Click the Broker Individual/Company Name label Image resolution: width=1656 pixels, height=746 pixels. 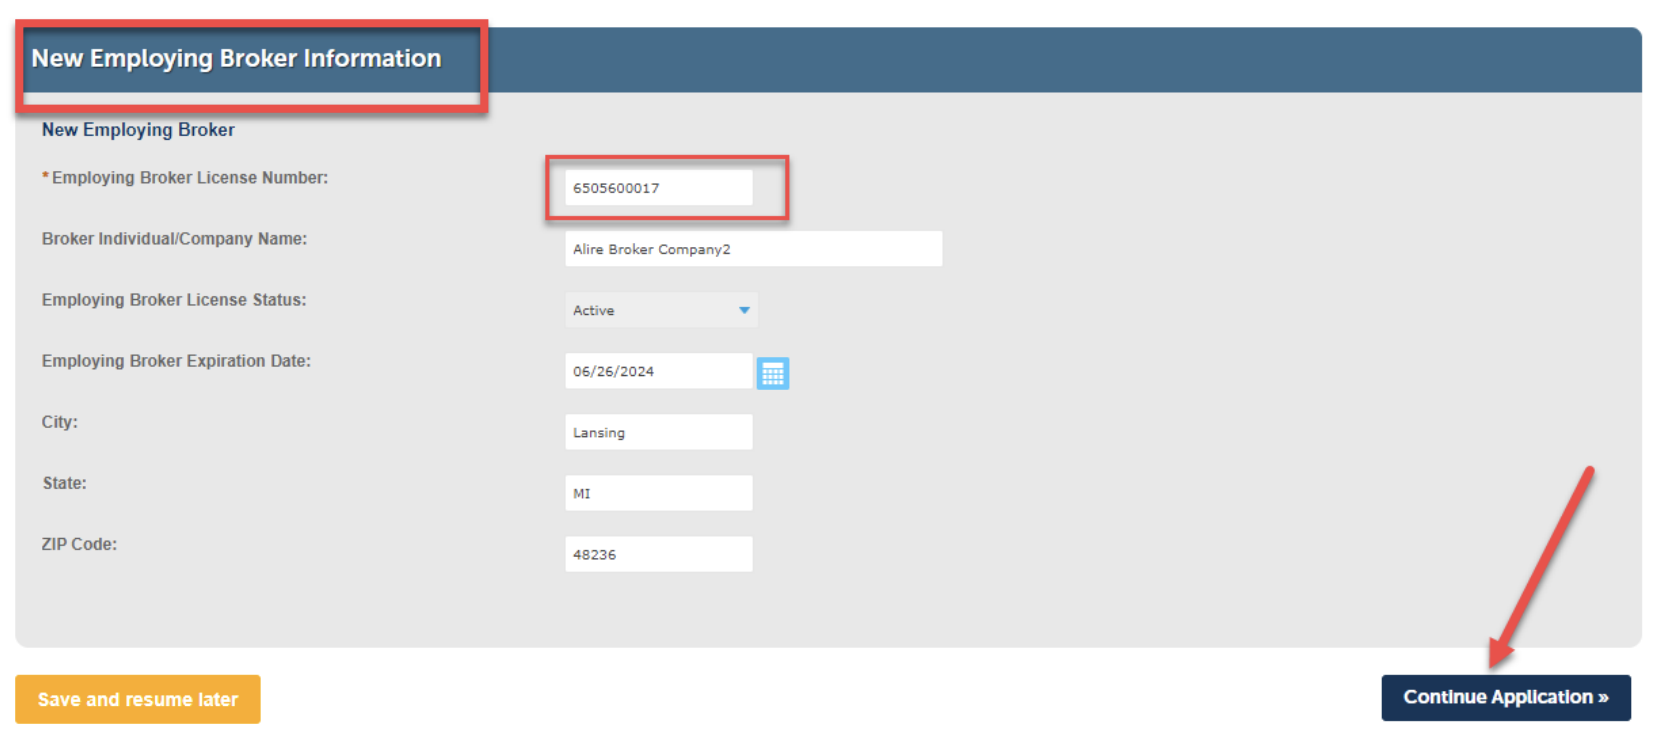pyautogui.click(x=174, y=239)
